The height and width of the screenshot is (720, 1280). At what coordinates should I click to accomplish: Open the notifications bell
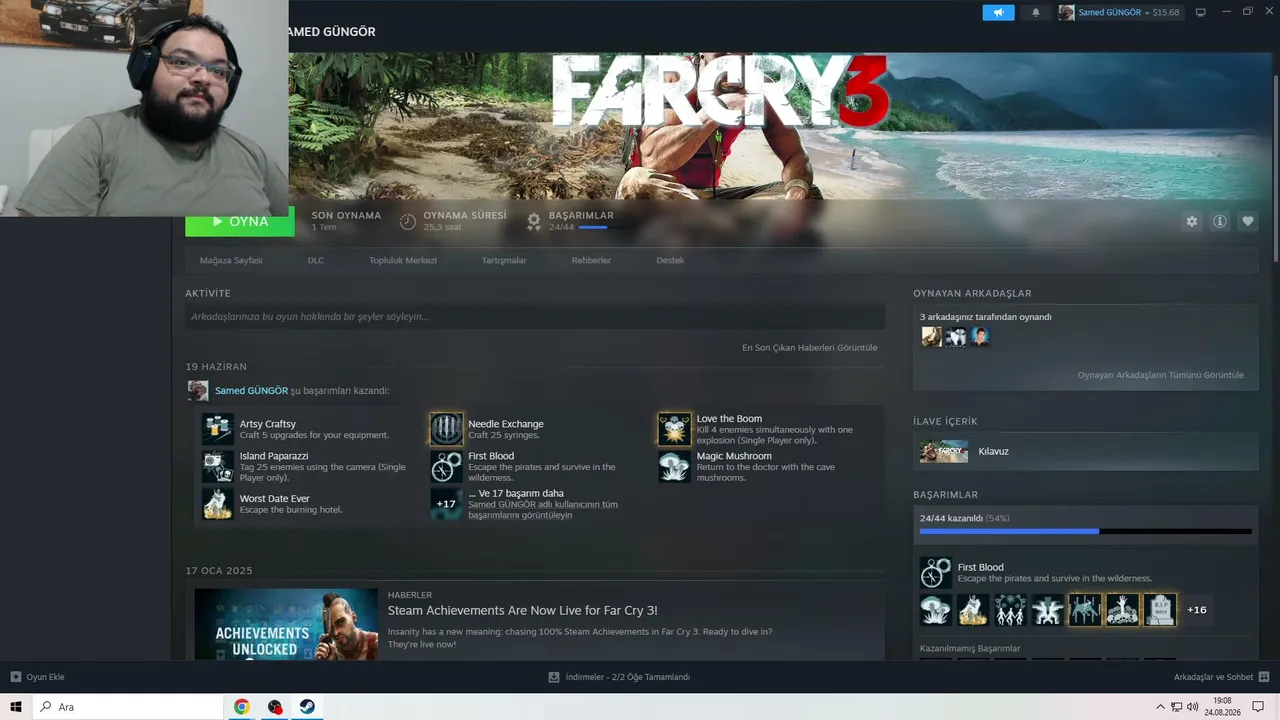1036,13
